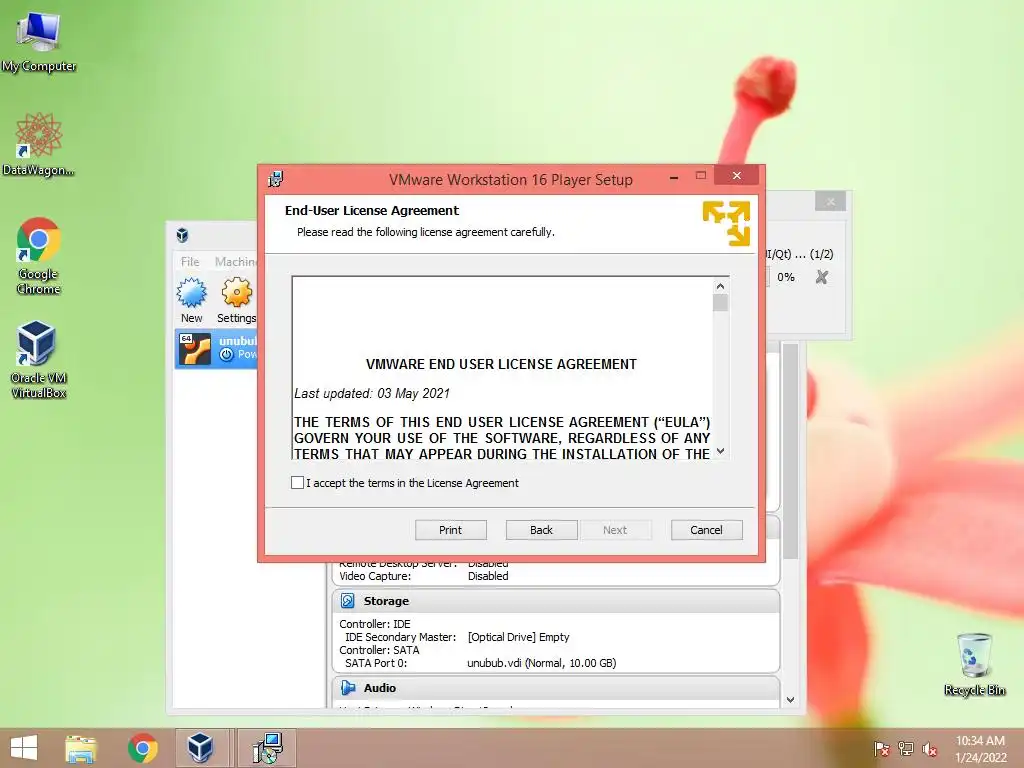The image size is (1024, 768).
Task: Click the VirtualBox details pane scrollbar thumb
Action: pyautogui.click(x=790, y=451)
